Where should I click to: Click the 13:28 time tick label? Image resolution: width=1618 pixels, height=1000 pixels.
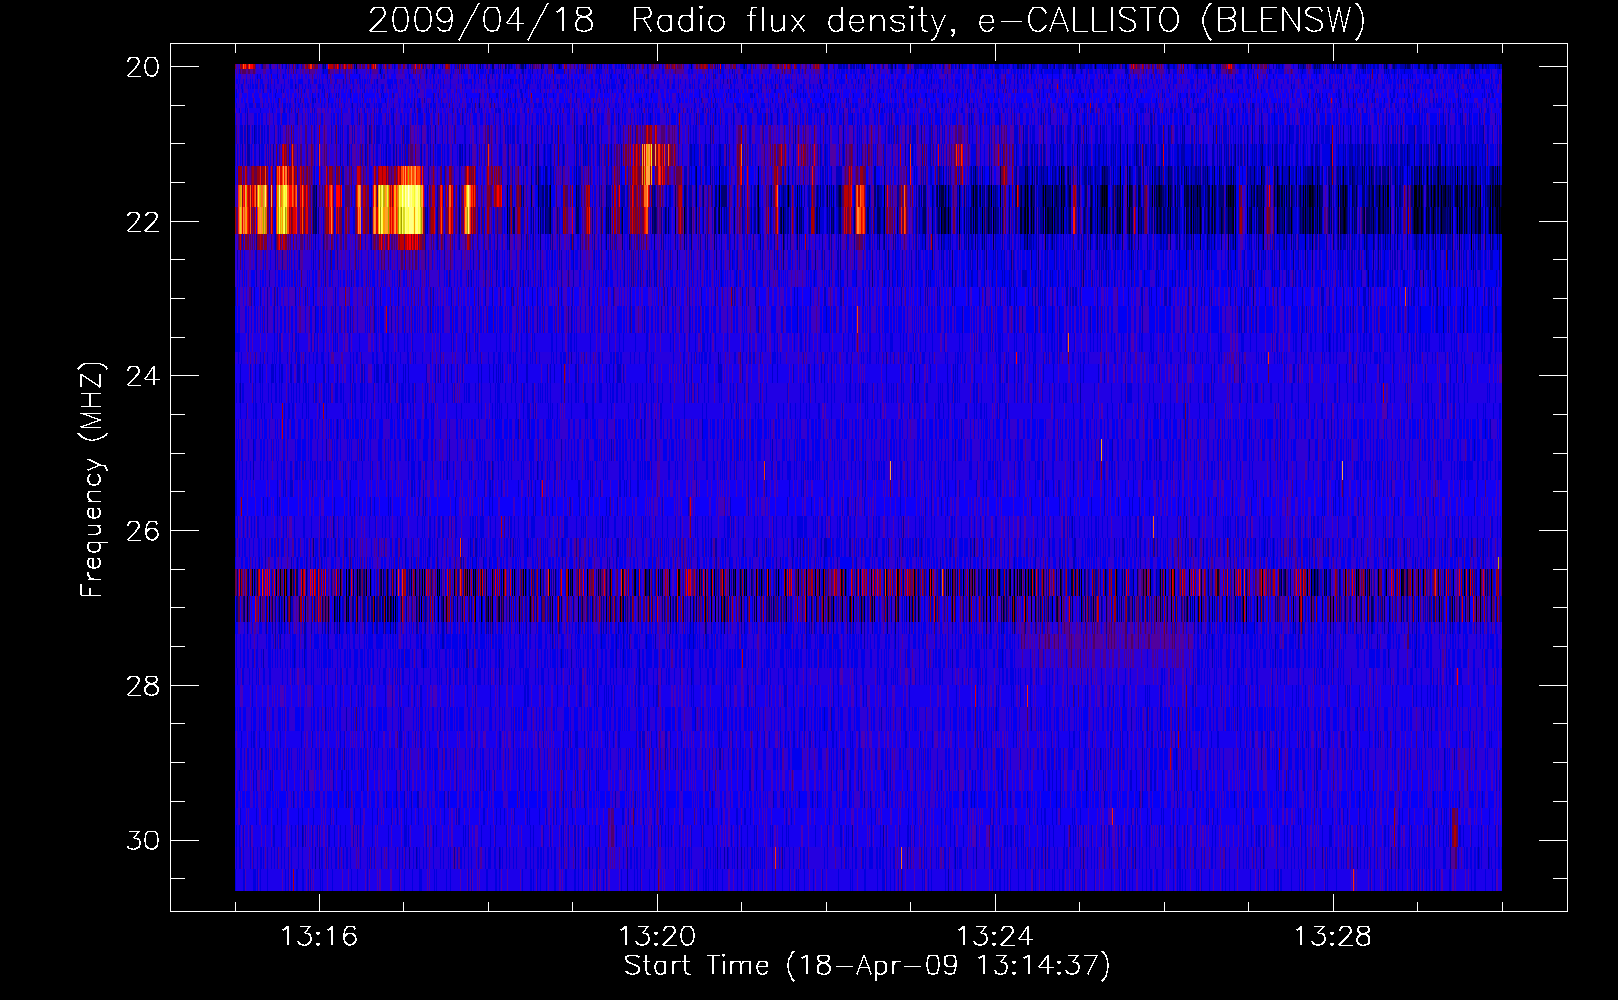point(1333,937)
